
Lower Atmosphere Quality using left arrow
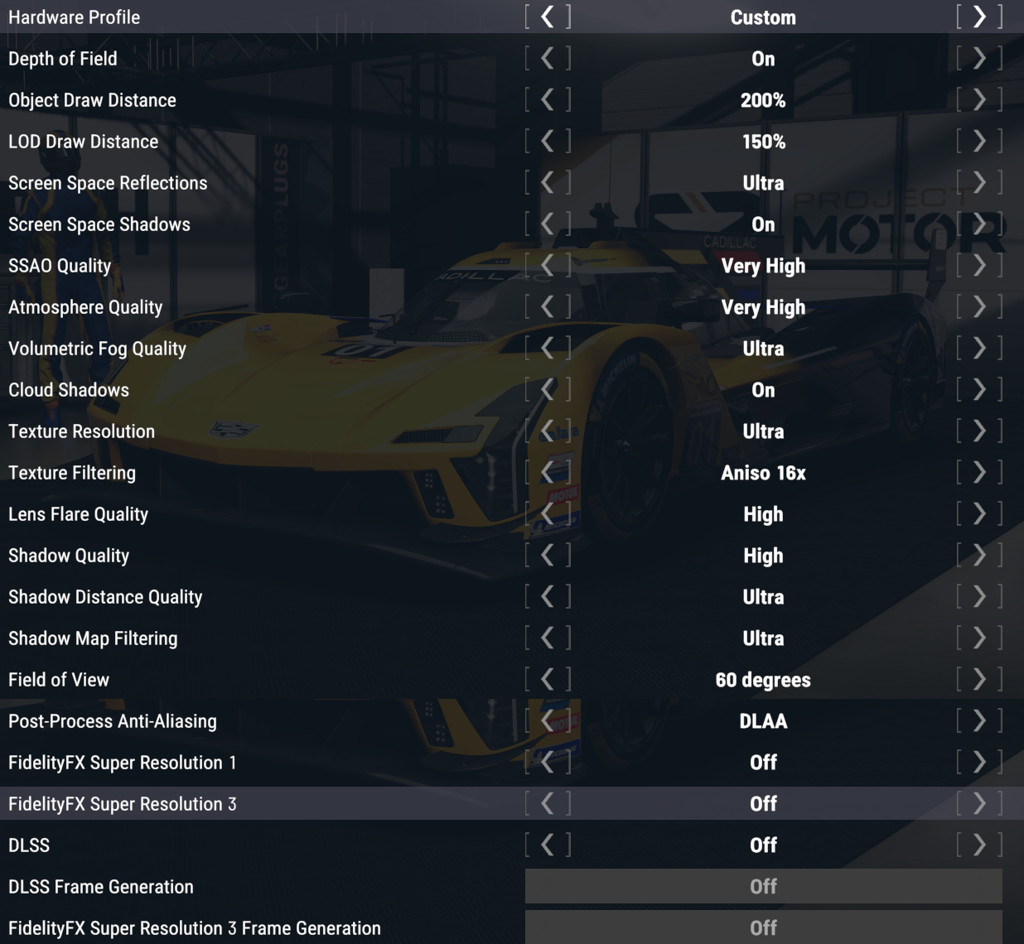[547, 307]
